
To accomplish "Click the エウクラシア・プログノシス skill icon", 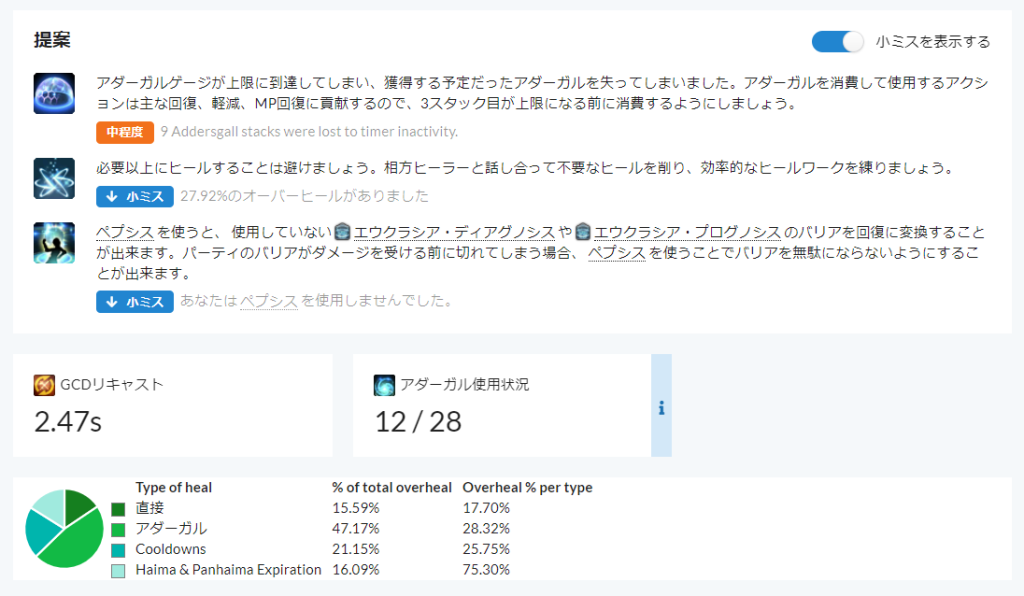I will pos(583,232).
